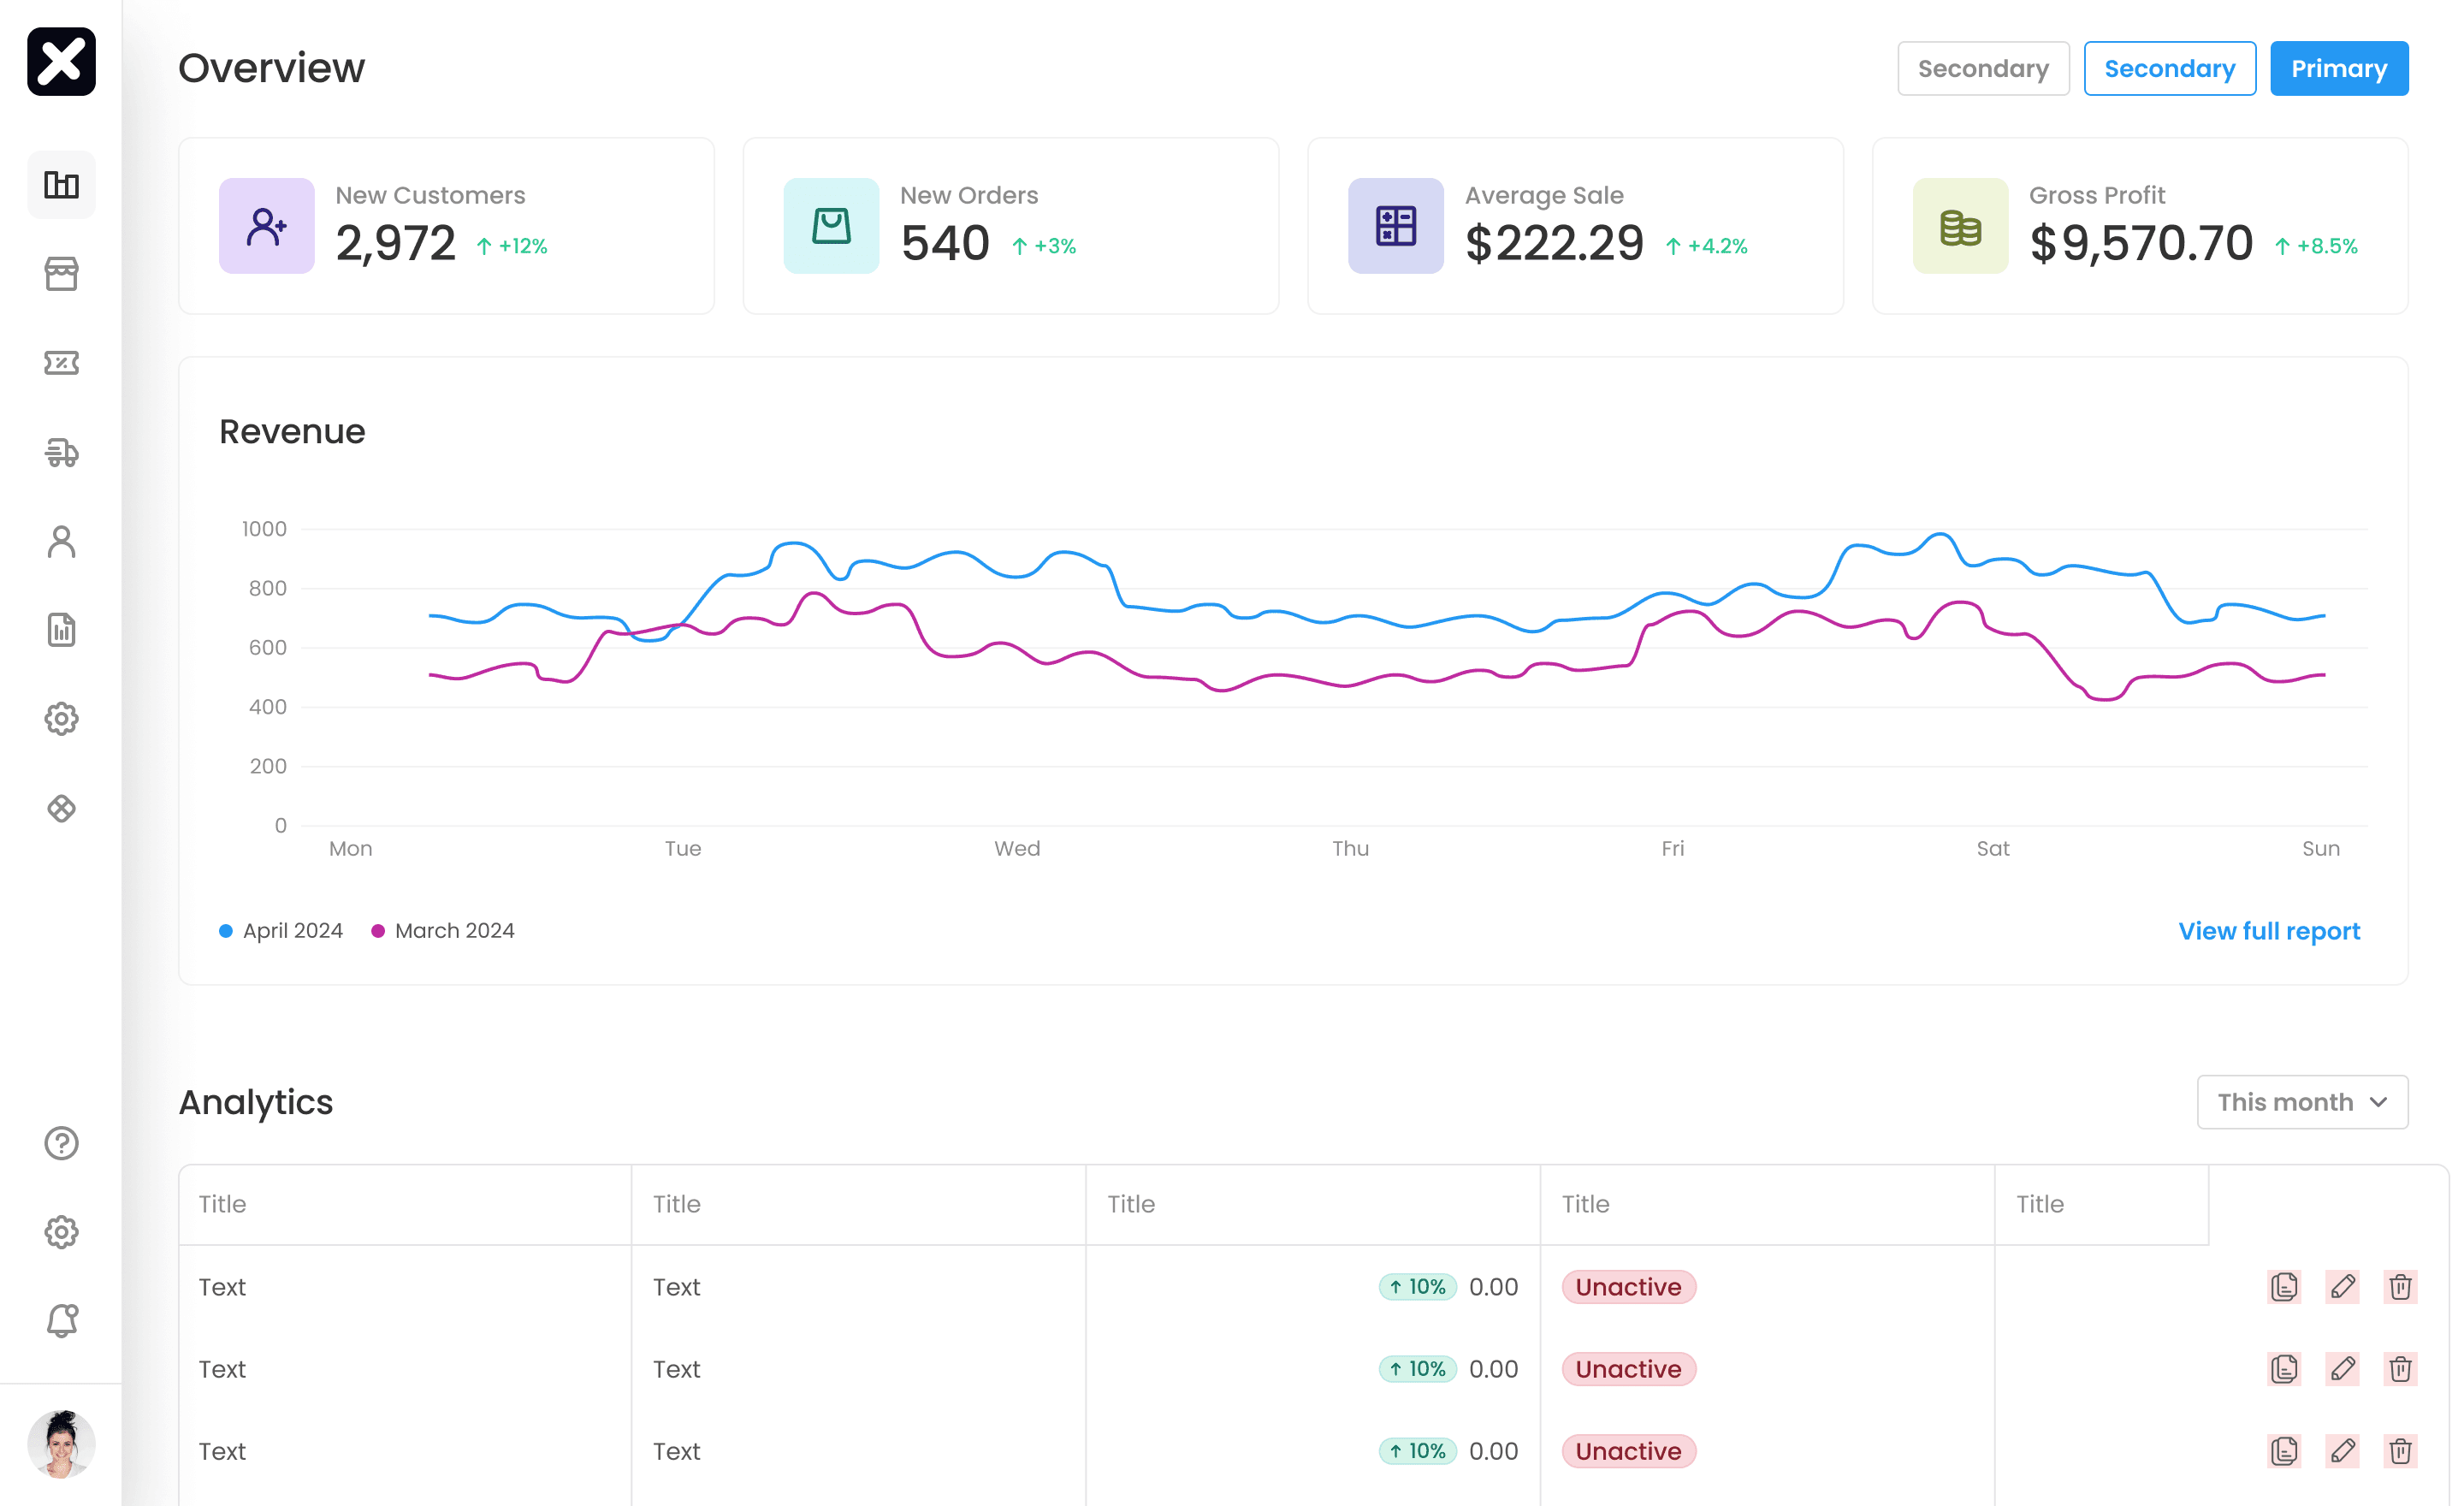Screen dimensions: 2464x1506
Task: Open the store sidebar icon
Action: pos(61,274)
